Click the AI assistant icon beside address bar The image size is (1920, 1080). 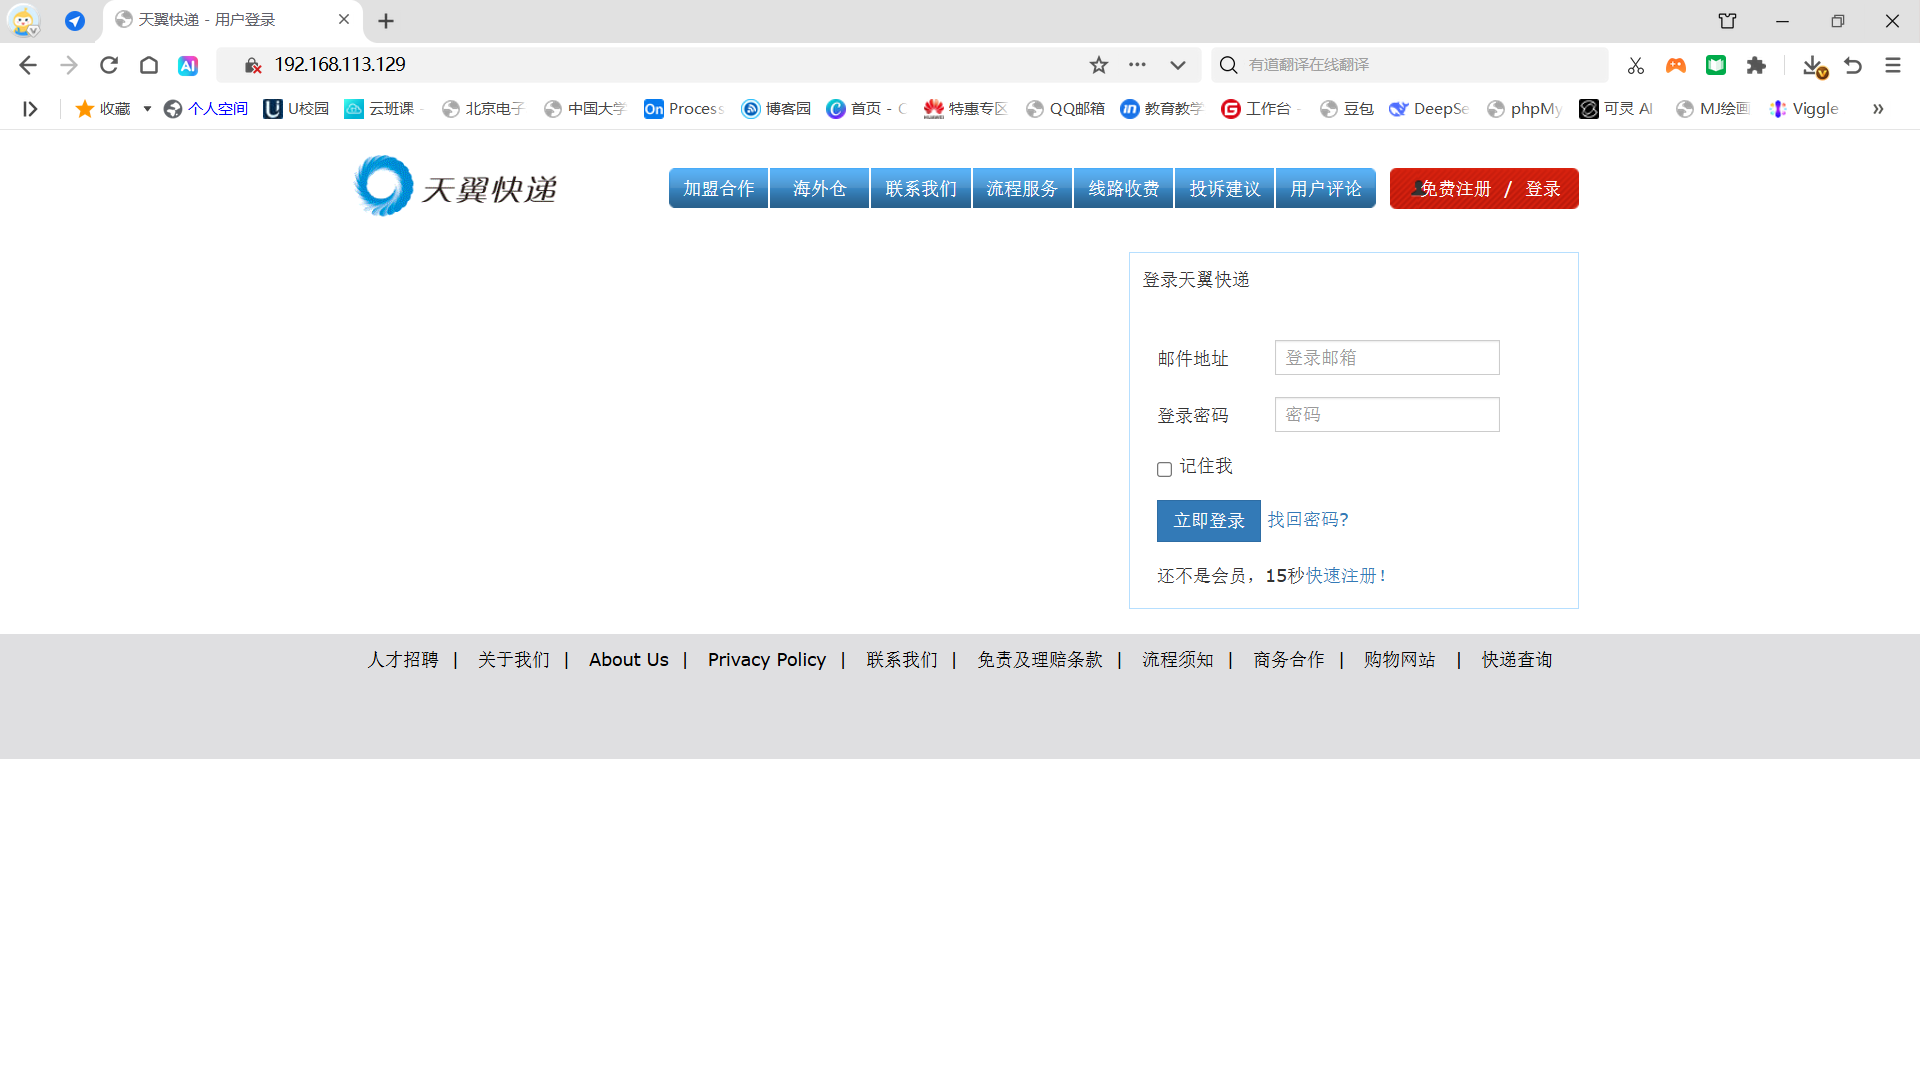point(188,65)
